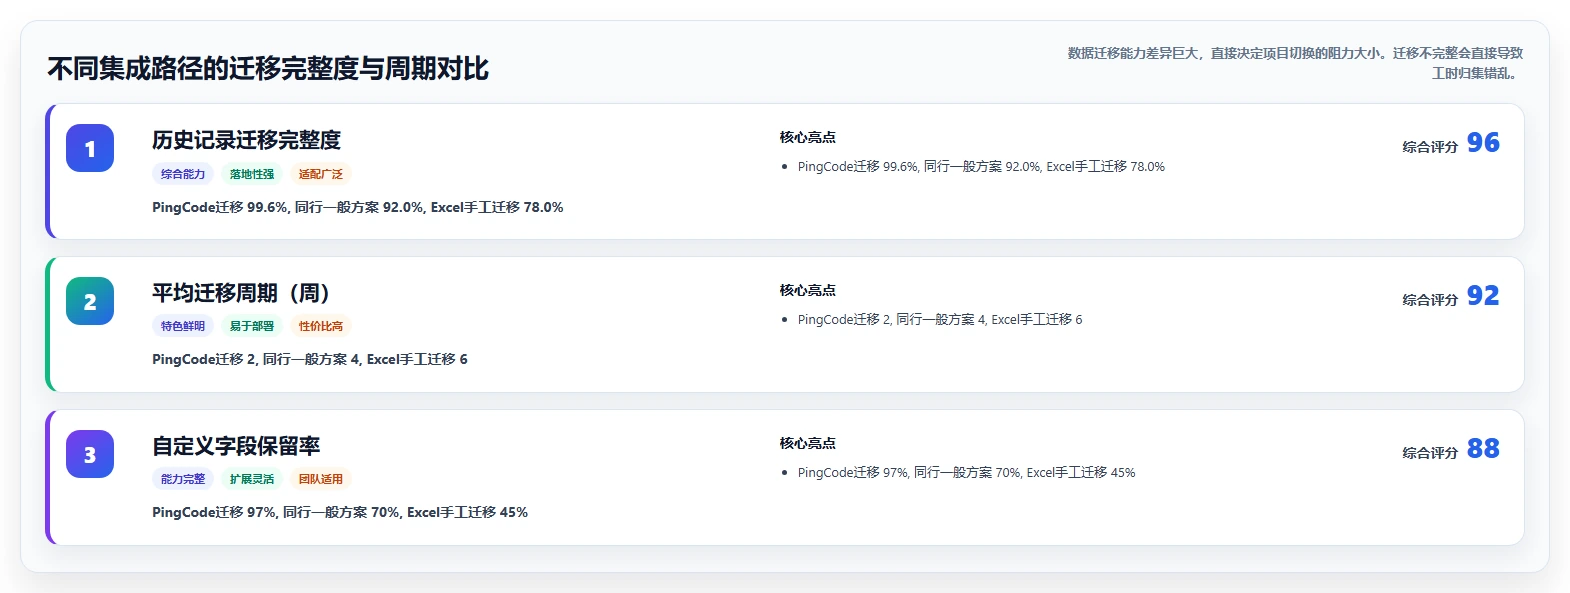This screenshot has width=1570, height=593.
Task: Click the bold summary PingCode迁移 99.6% line
Action: click(x=358, y=207)
